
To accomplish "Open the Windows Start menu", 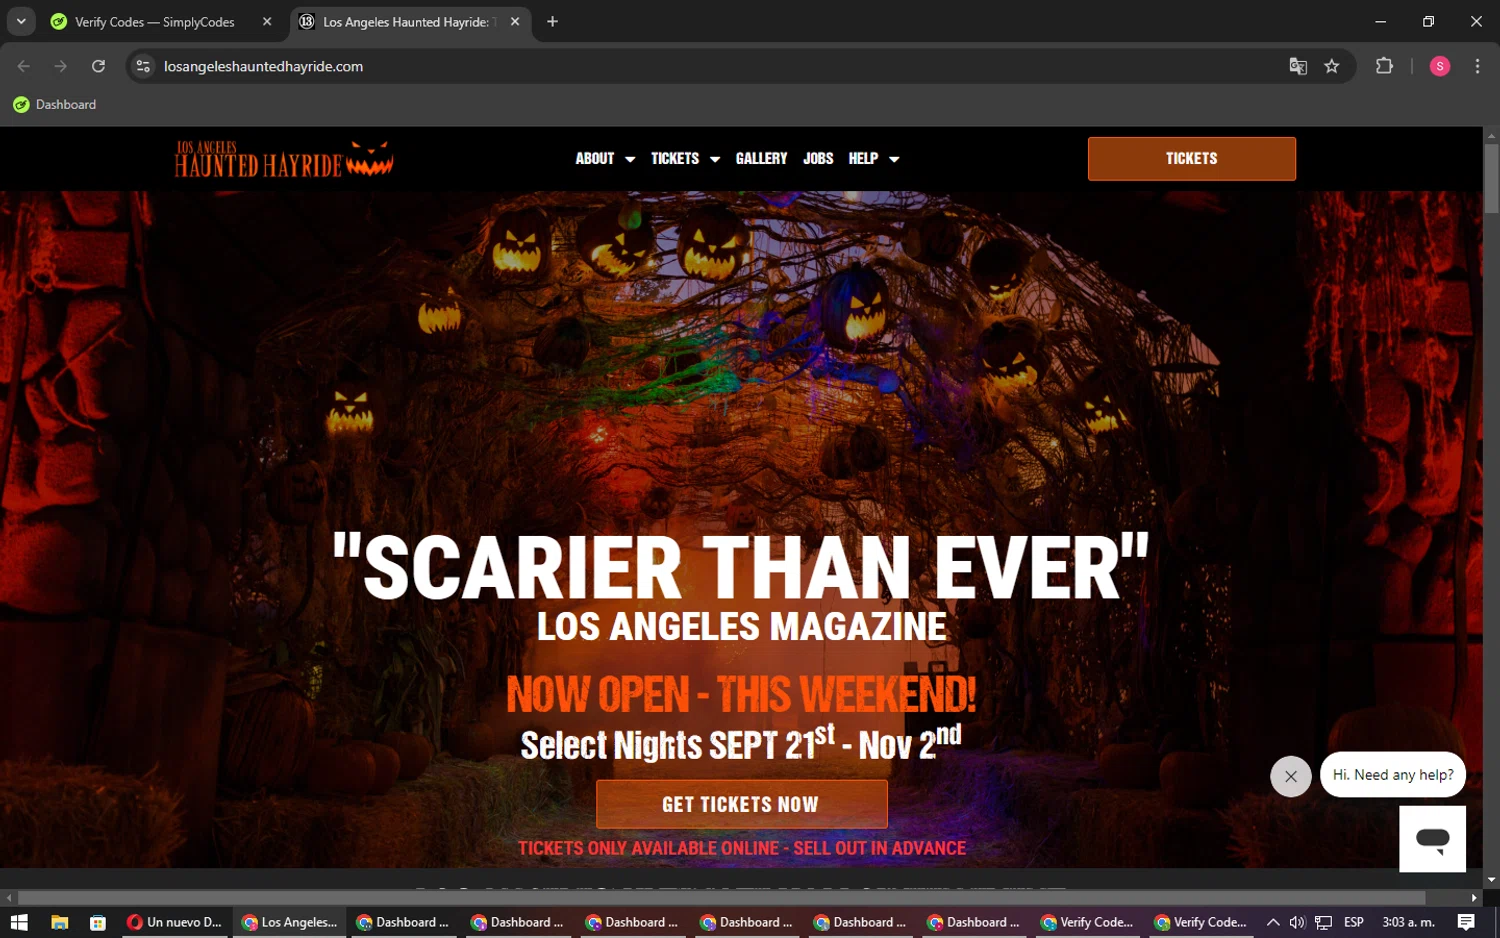I will coord(19,922).
